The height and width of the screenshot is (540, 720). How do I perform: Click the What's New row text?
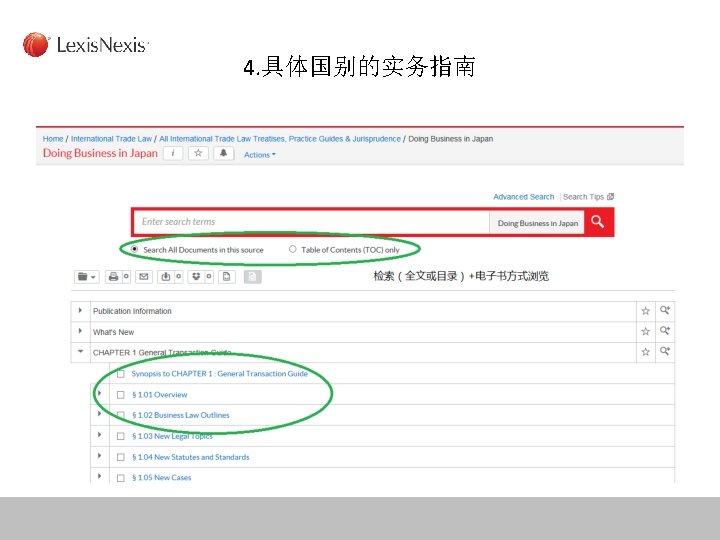point(113,332)
